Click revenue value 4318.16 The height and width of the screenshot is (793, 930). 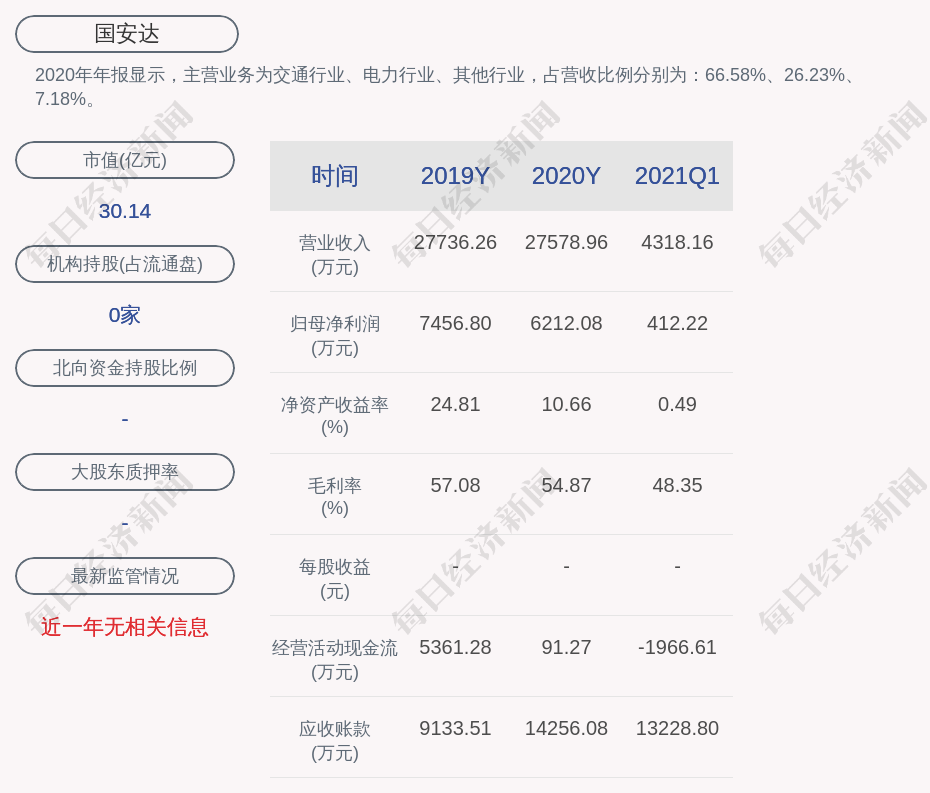[x=677, y=243]
